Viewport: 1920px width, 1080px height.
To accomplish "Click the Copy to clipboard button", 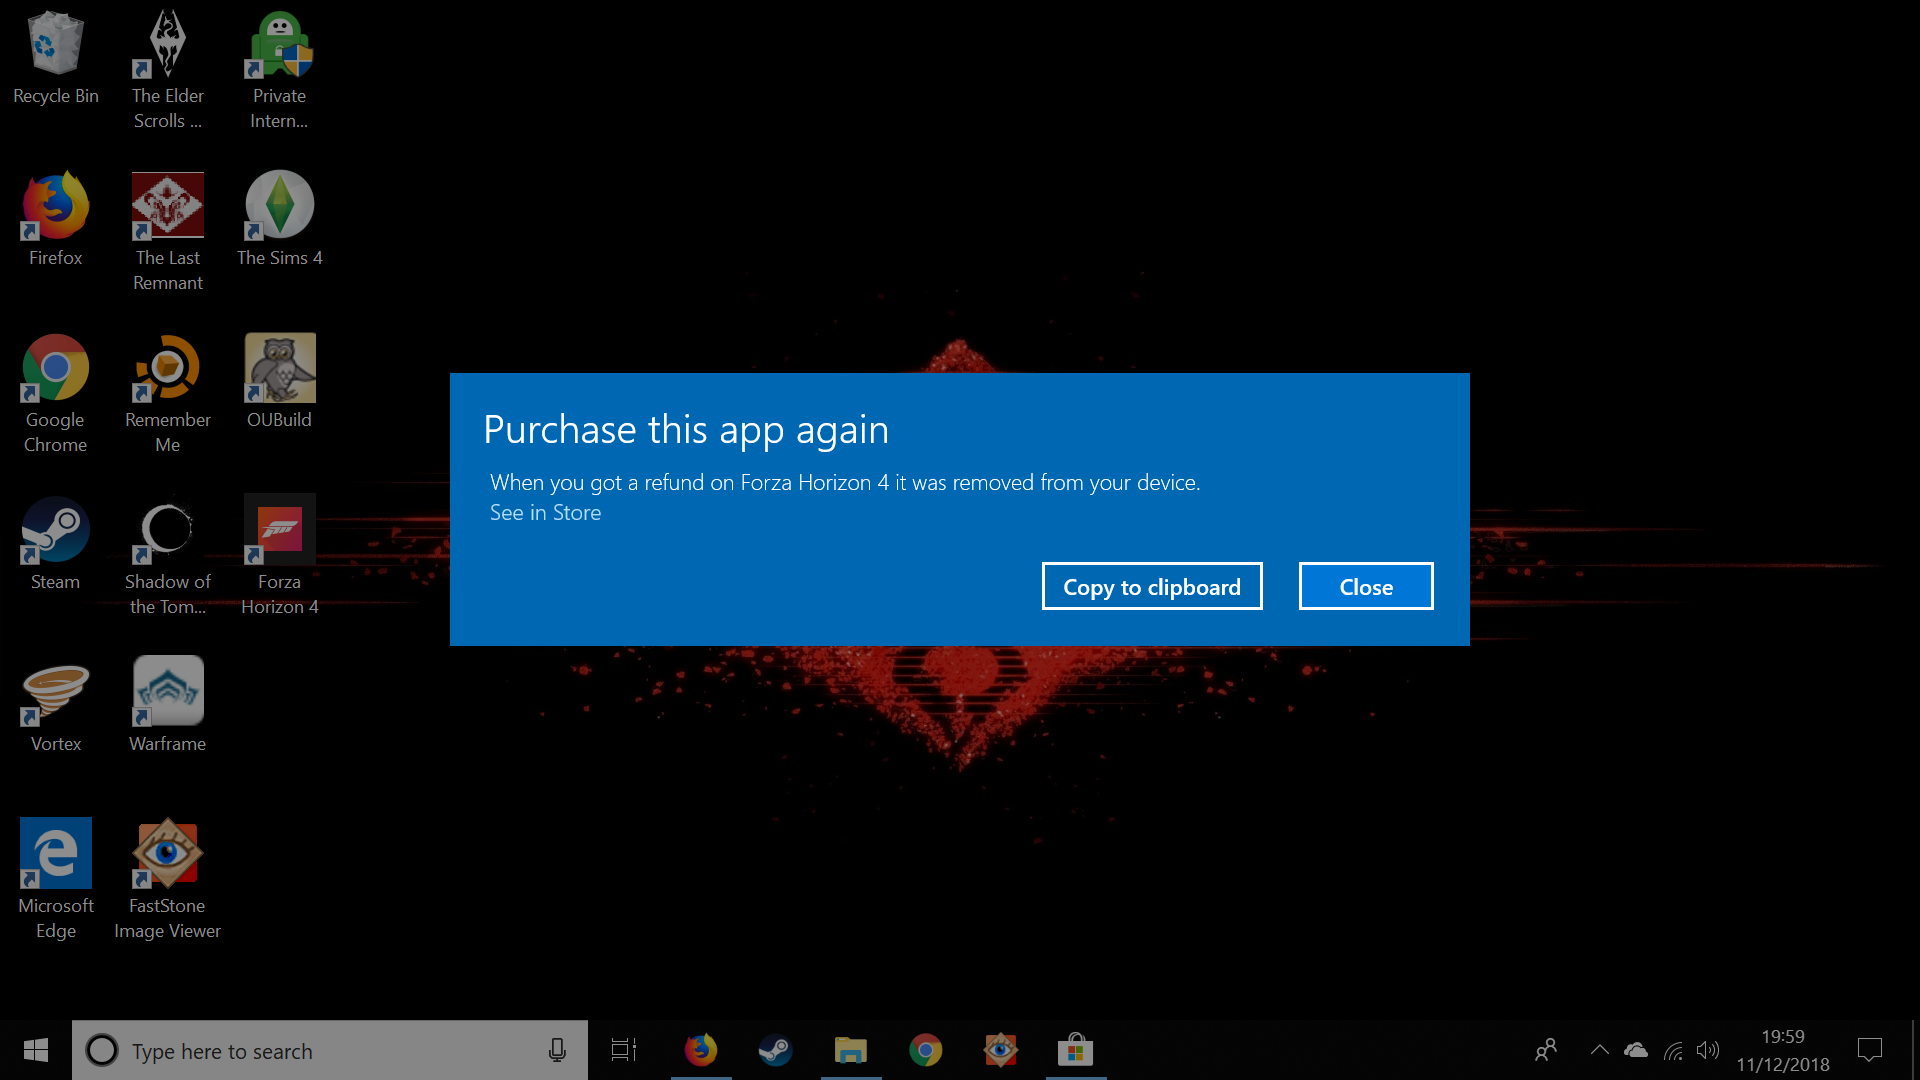I will coord(1152,586).
